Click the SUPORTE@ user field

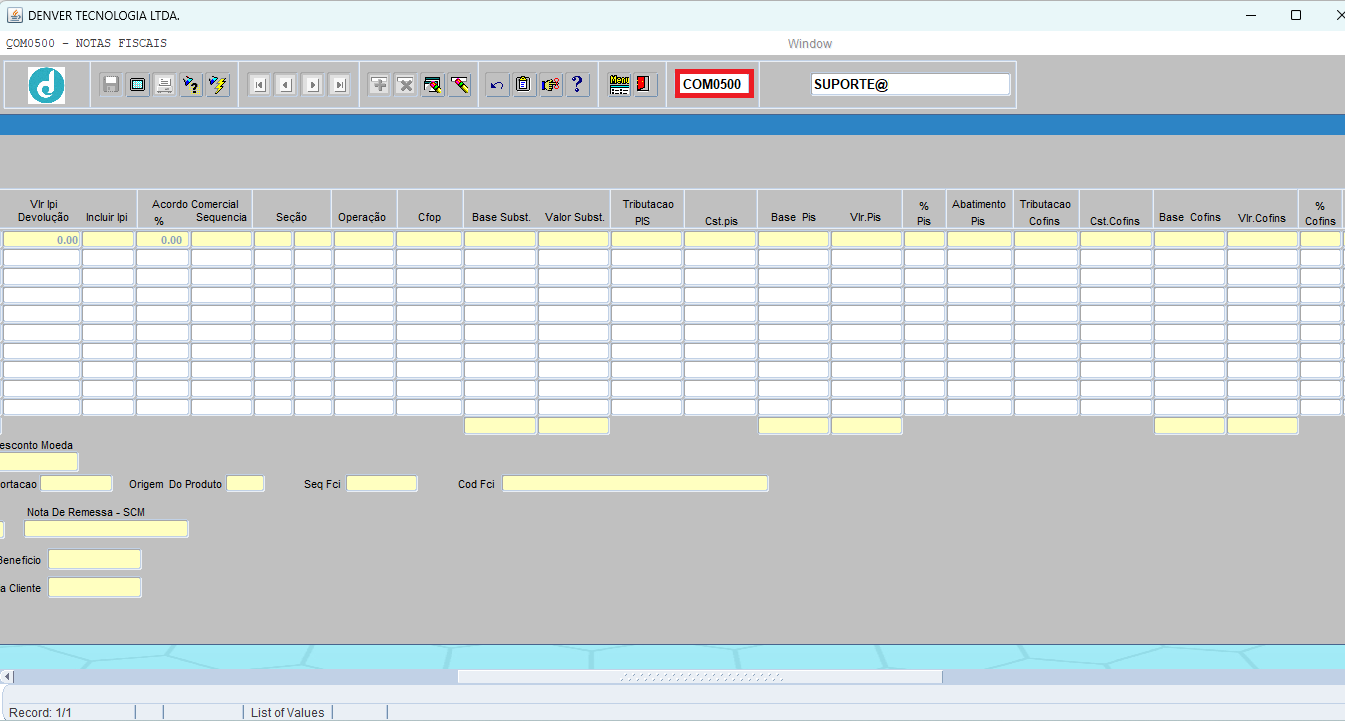point(910,85)
